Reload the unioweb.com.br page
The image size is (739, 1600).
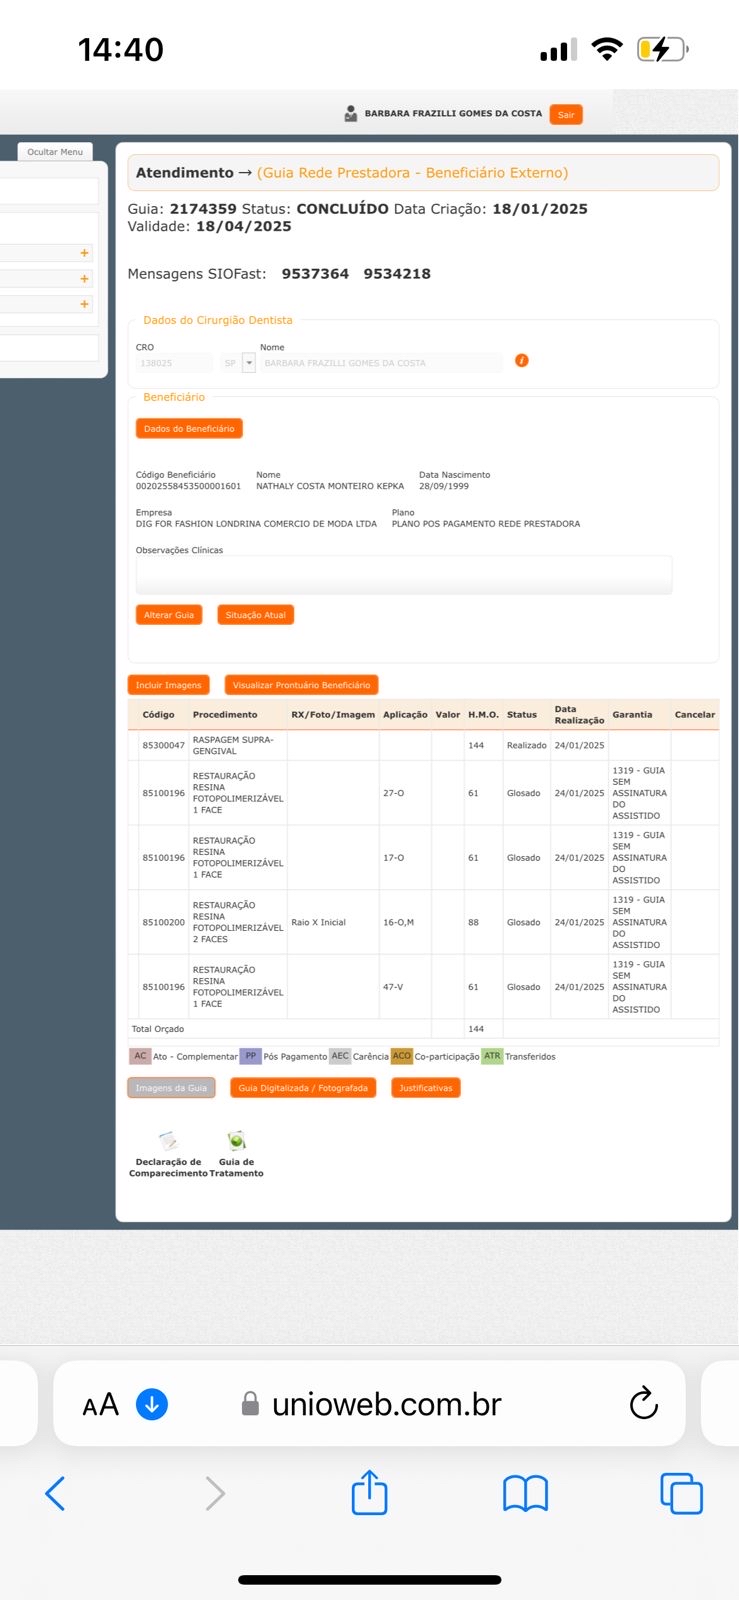(x=644, y=1404)
